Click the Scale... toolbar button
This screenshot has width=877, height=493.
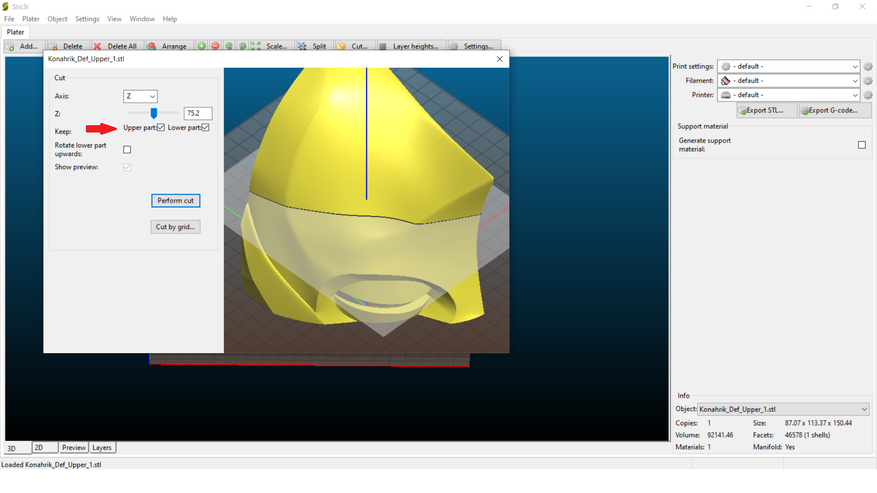(x=271, y=46)
